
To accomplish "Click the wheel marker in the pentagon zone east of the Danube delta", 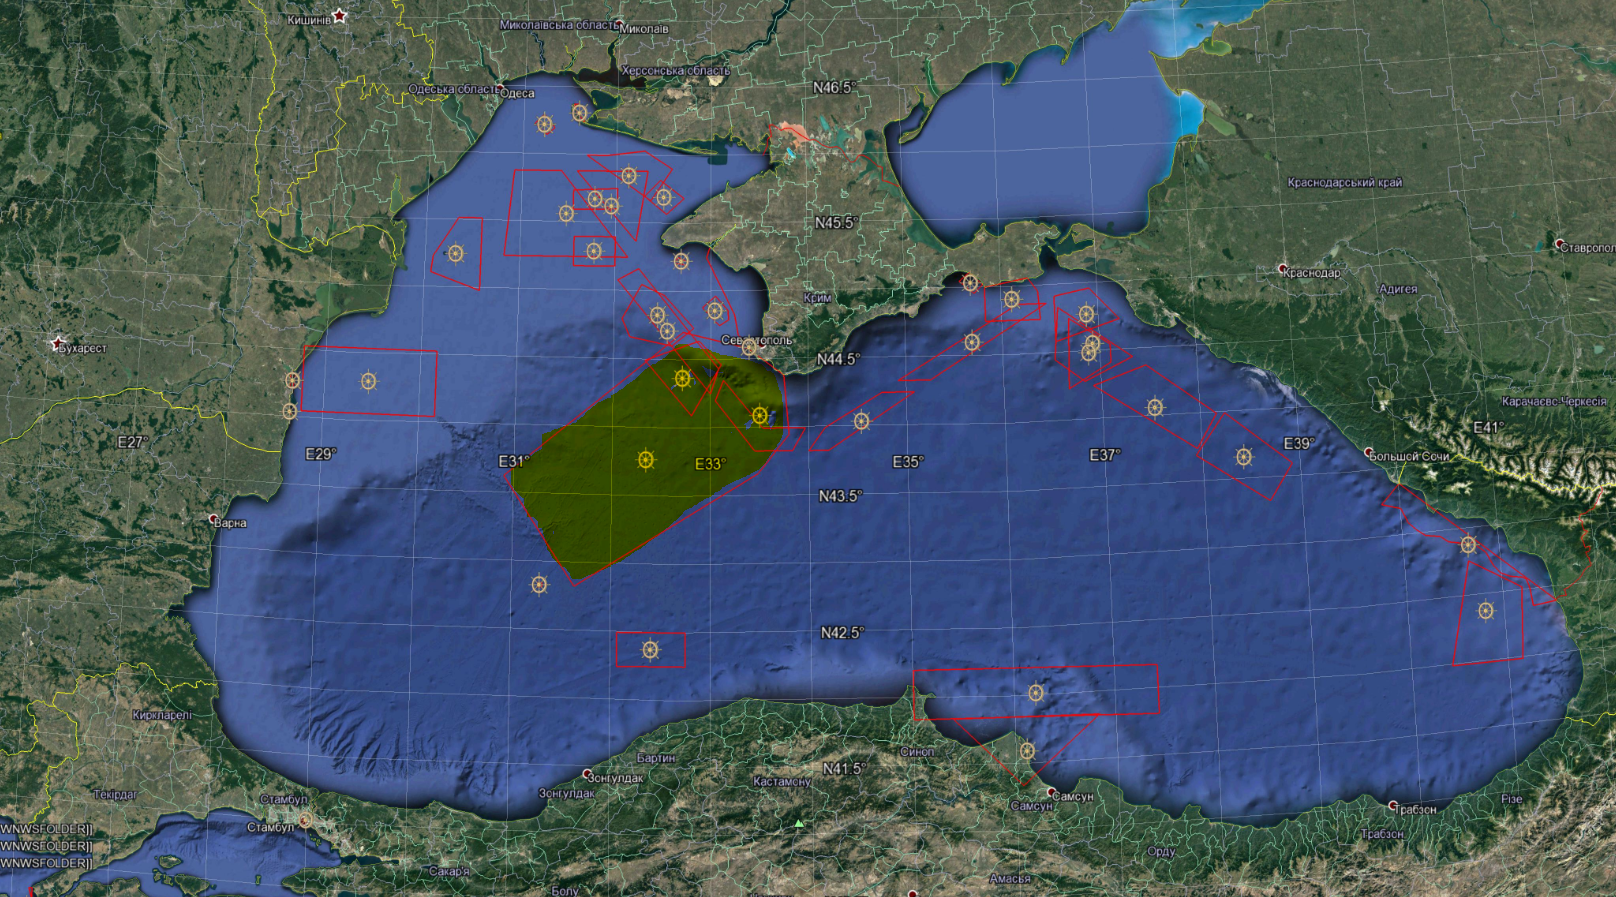I will (x=456, y=253).
